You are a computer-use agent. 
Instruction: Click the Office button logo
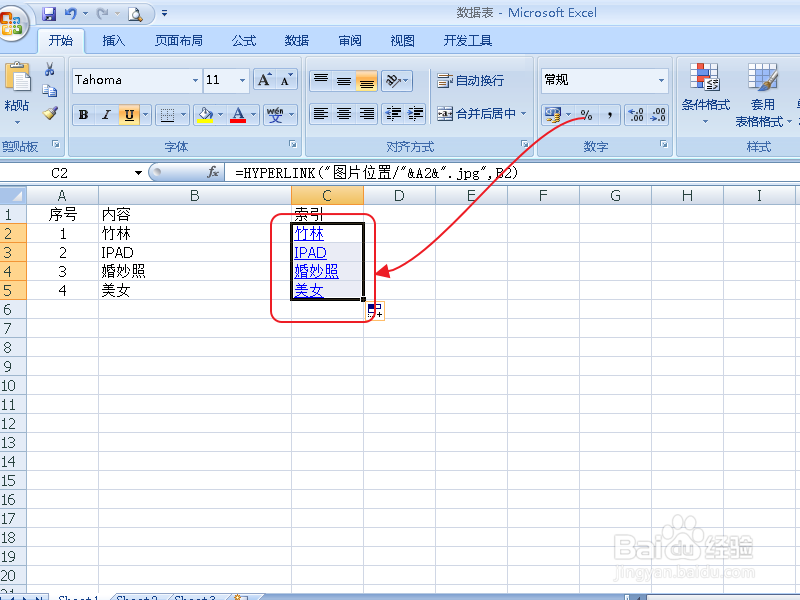click(x=12, y=23)
